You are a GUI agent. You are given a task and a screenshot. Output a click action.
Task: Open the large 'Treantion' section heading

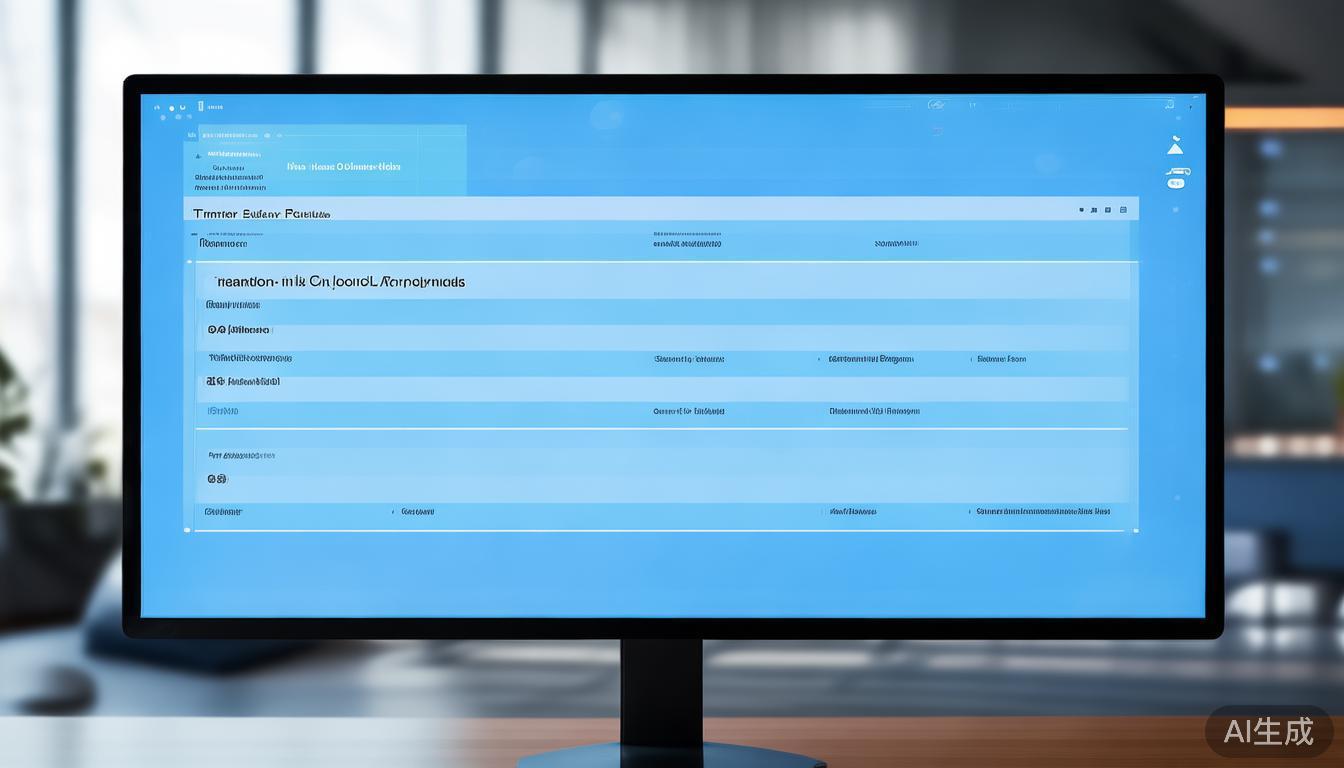point(340,282)
